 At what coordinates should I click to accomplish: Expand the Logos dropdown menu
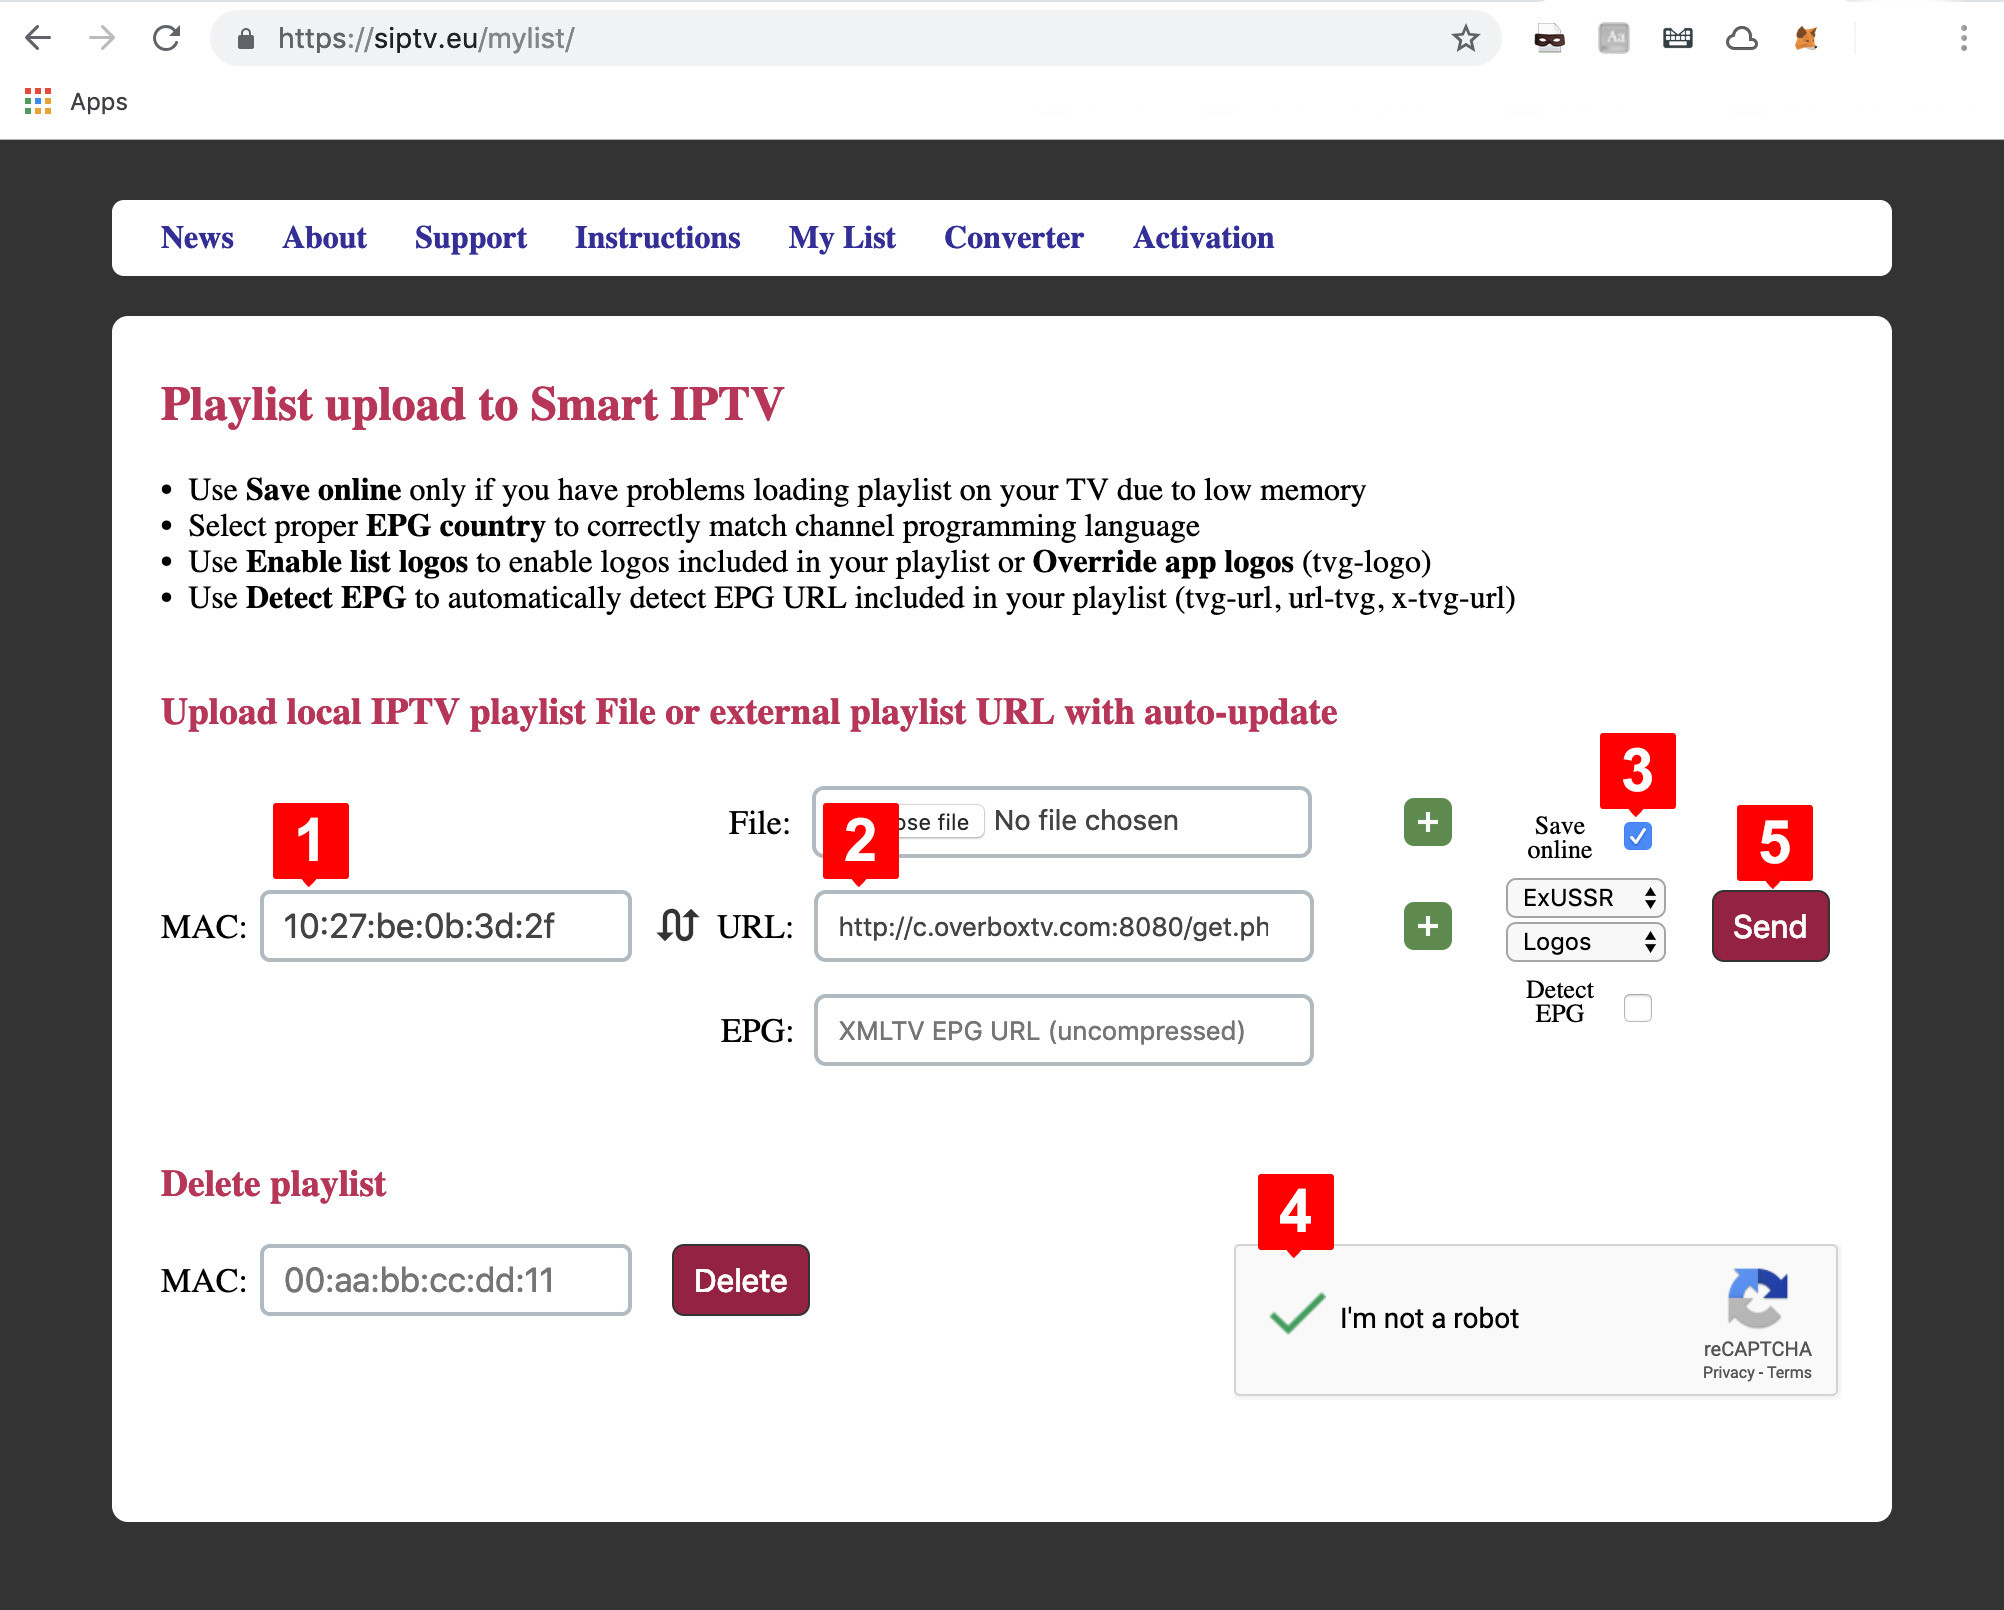click(x=1583, y=941)
